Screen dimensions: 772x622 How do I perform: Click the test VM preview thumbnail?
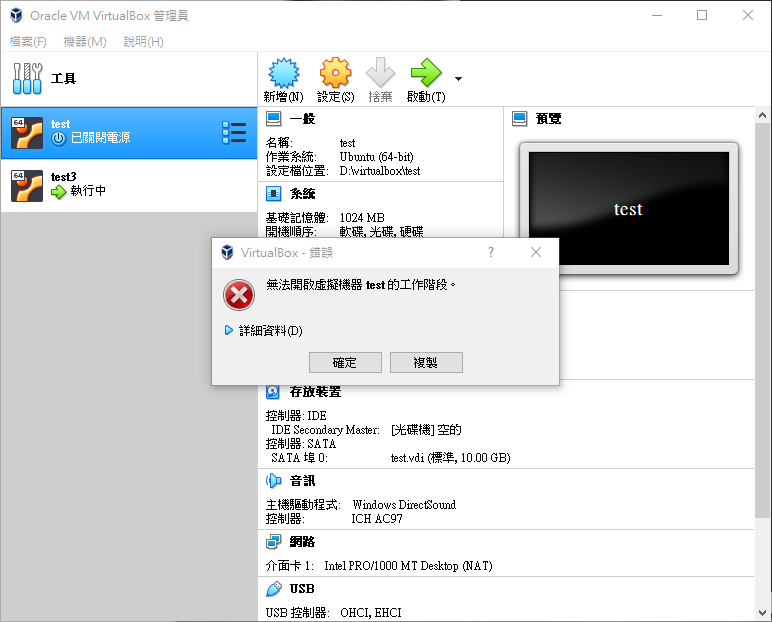tap(628, 208)
